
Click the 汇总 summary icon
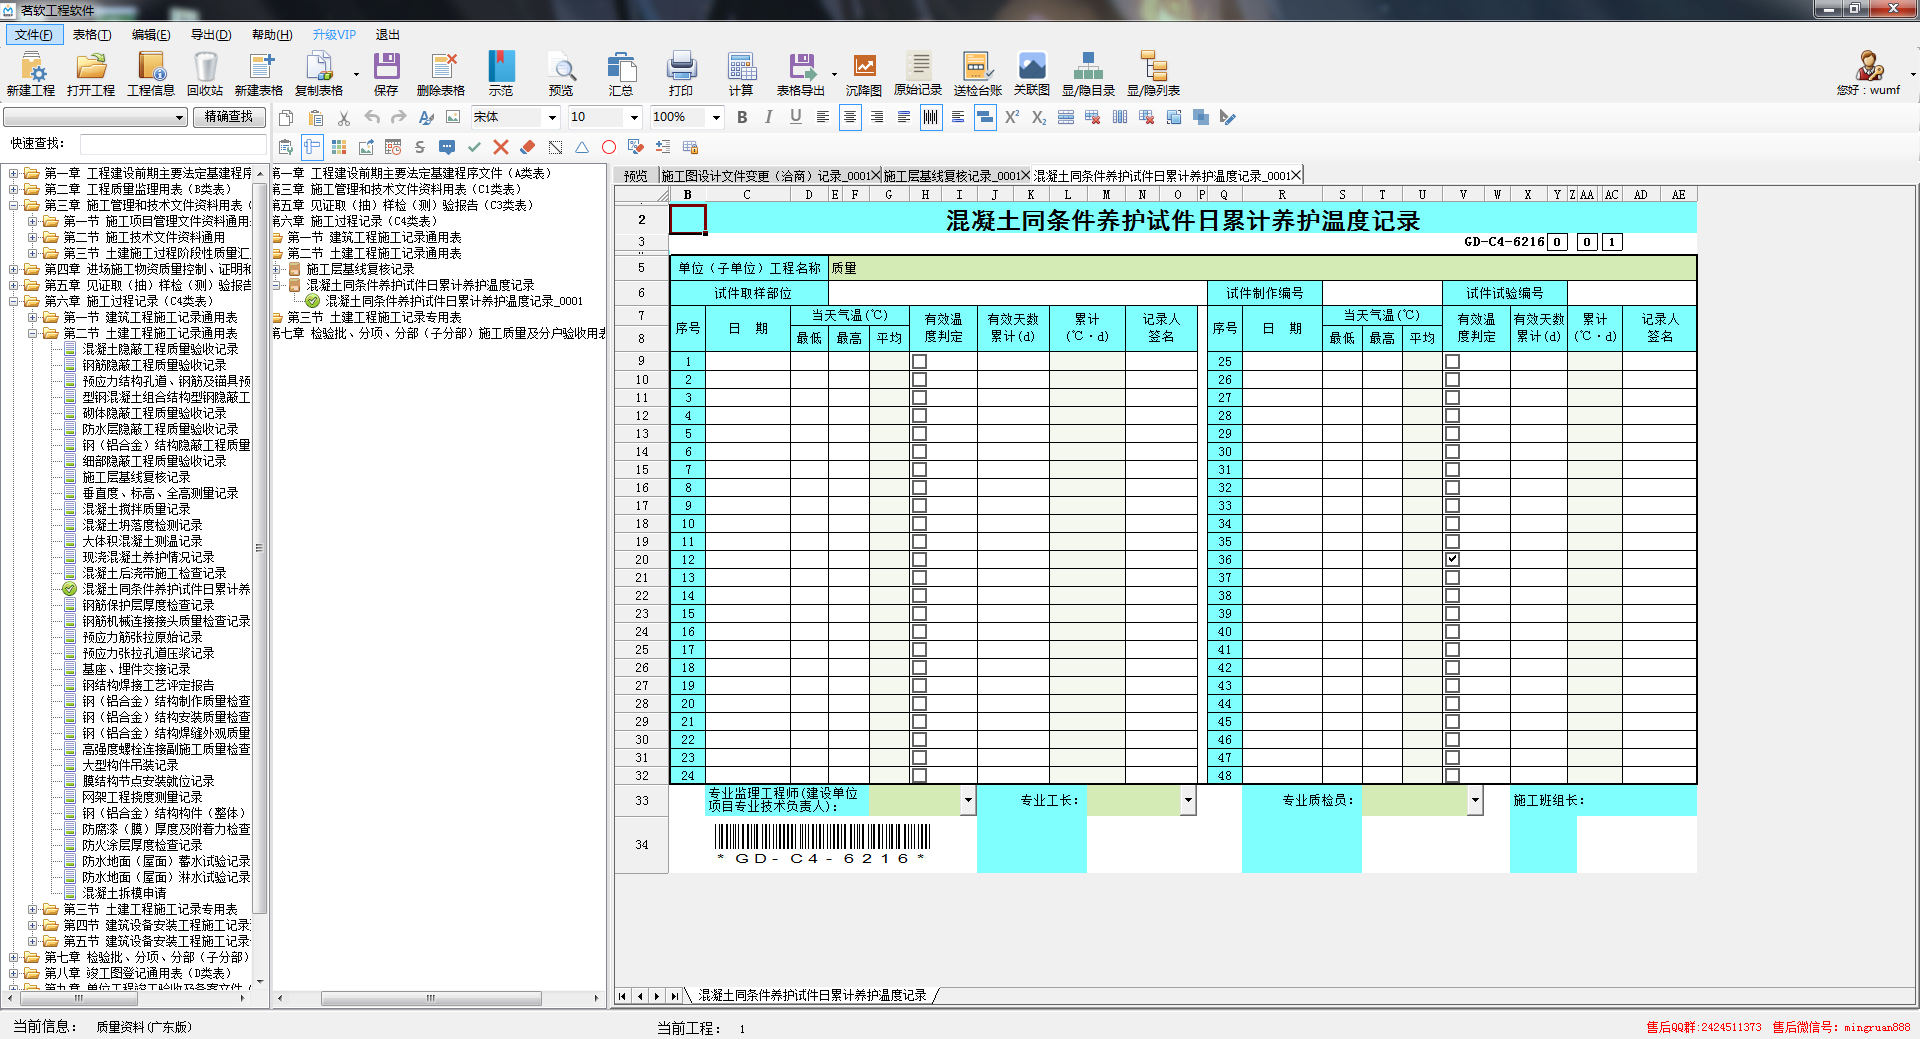click(x=621, y=73)
